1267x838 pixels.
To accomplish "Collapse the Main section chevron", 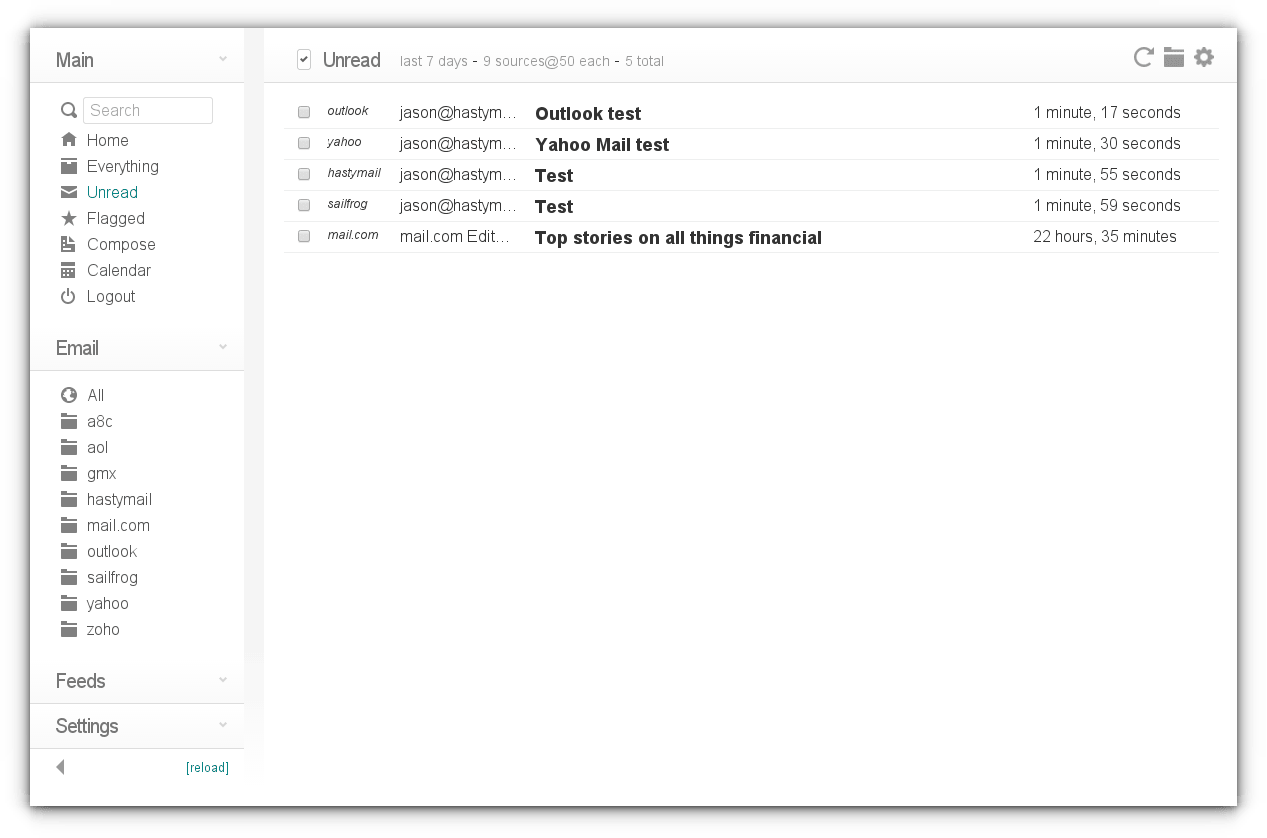I will pyautogui.click(x=223, y=60).
